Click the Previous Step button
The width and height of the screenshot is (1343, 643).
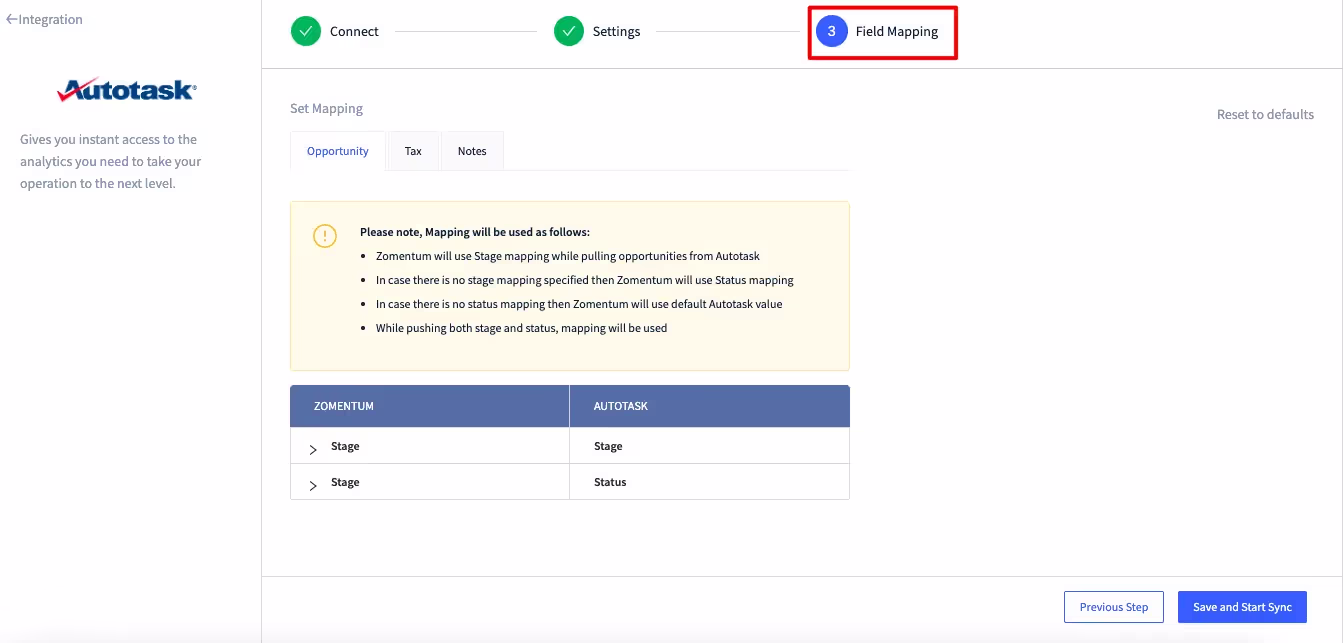[1114, 607]
